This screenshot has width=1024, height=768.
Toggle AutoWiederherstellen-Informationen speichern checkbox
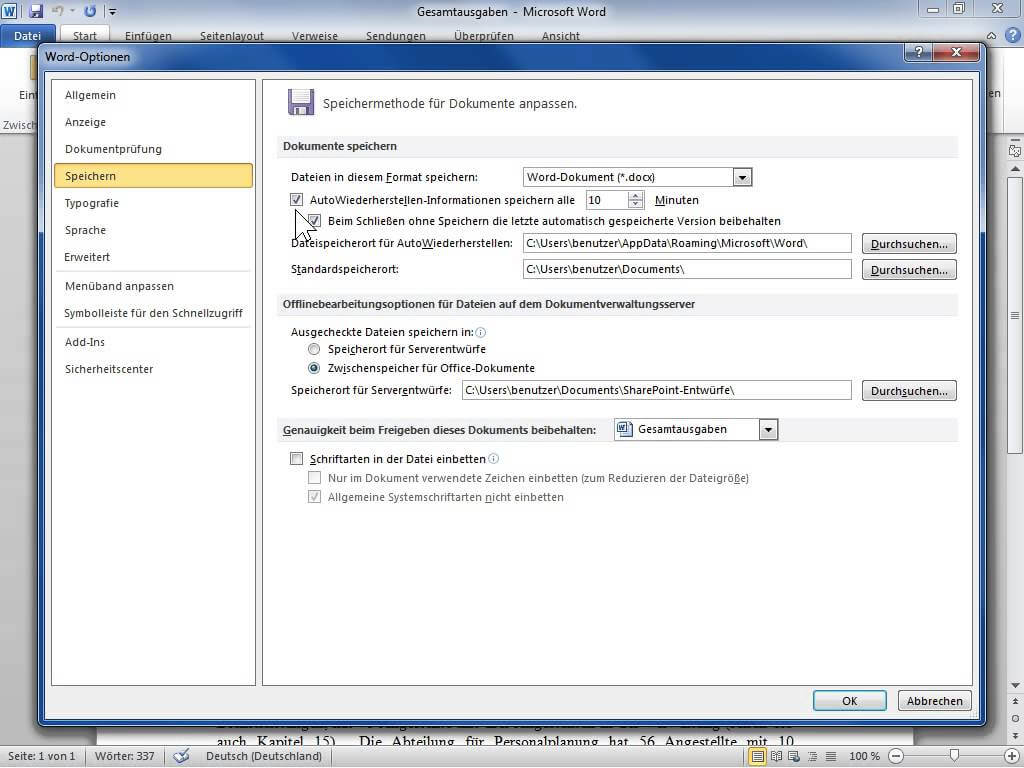296,200
